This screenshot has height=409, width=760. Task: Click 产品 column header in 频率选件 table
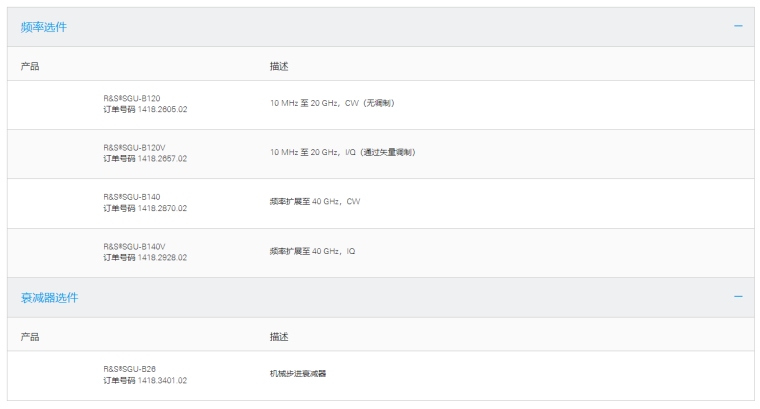point(30,66)
